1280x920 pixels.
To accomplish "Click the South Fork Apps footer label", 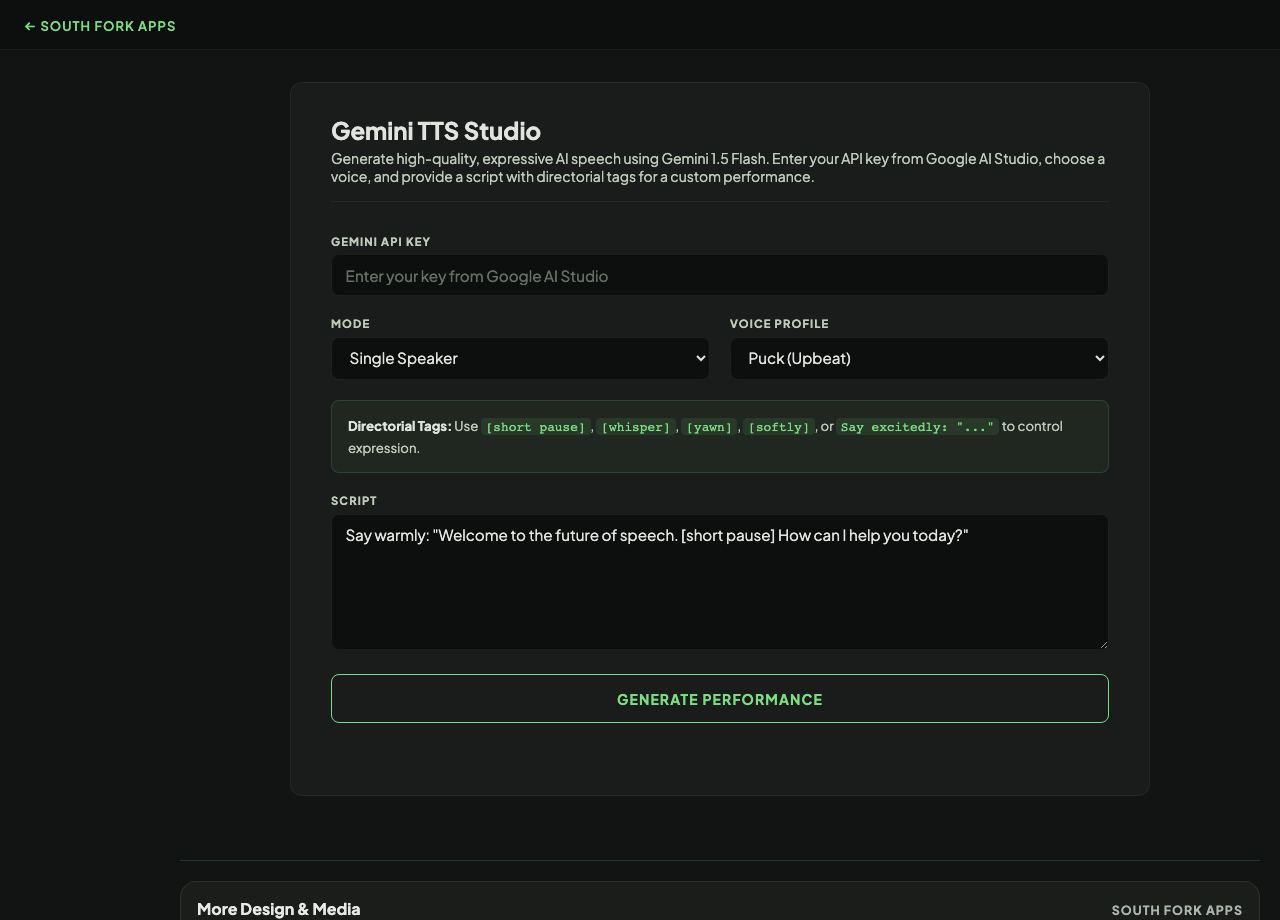I will tap(1177, 910).
